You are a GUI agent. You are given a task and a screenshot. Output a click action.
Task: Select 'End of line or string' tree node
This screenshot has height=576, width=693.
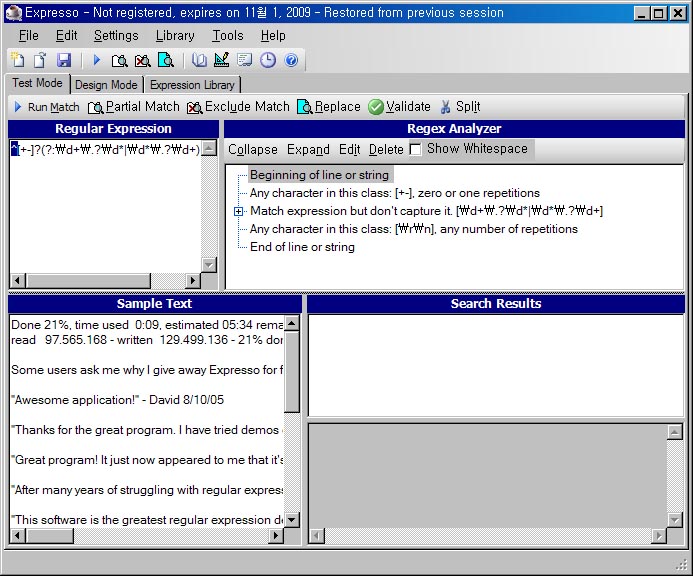pyautogui.click(x=302, y=247)
